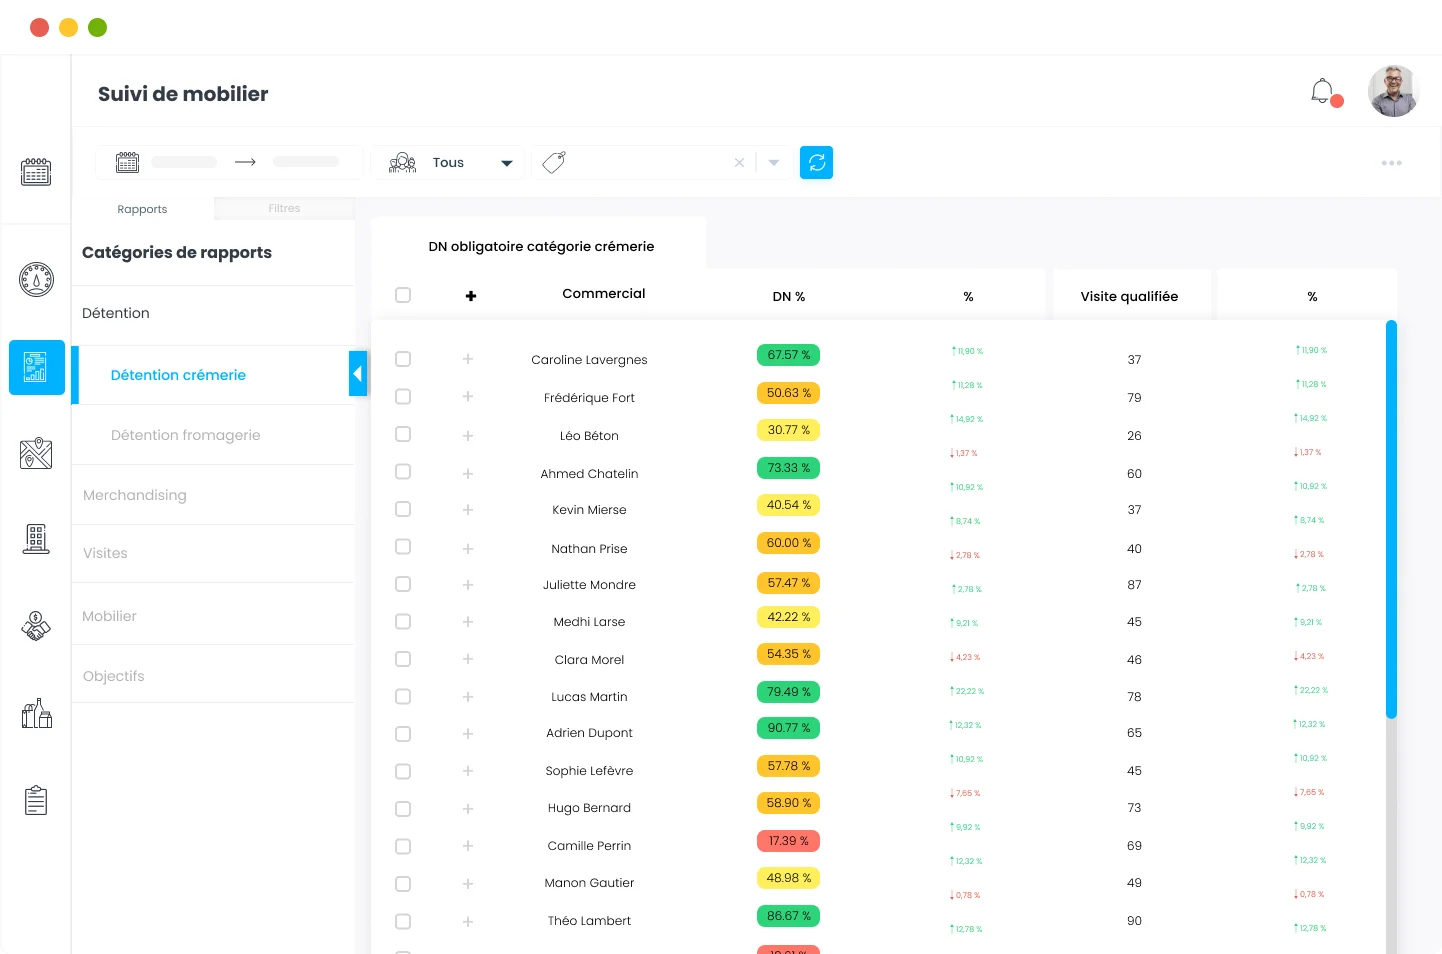The image size is (1442, 954).
Task: Open notifications bell icon
Action: [x=1323, y=92]
